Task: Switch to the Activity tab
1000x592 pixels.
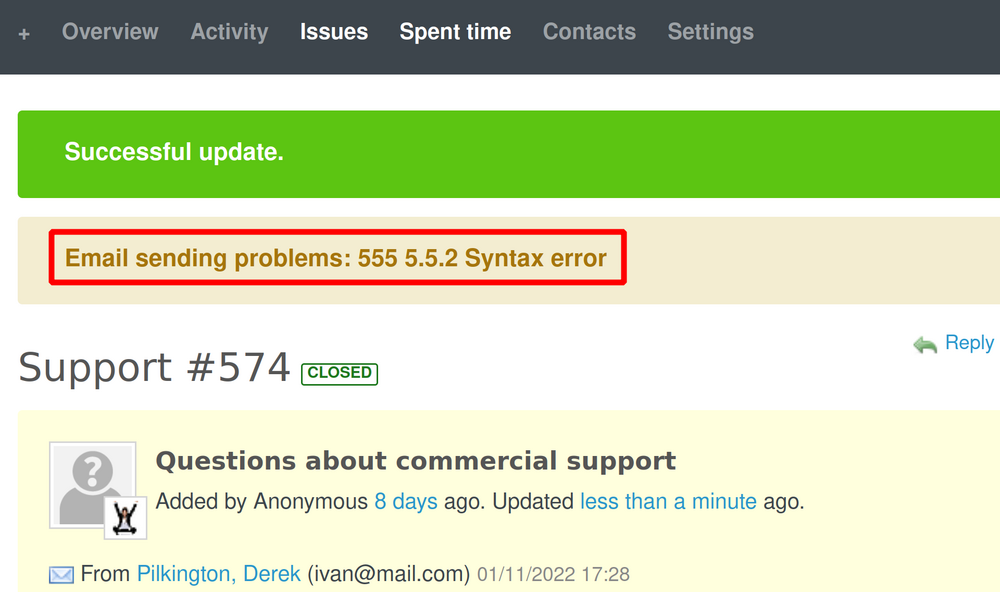Action: tap(229, 31)
